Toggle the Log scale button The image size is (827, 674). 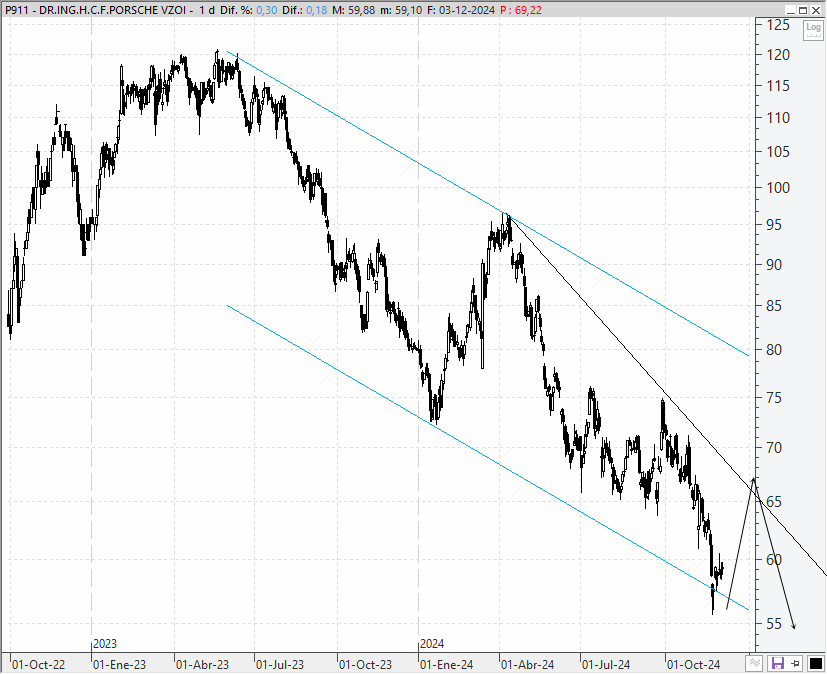tap(813, 30)
